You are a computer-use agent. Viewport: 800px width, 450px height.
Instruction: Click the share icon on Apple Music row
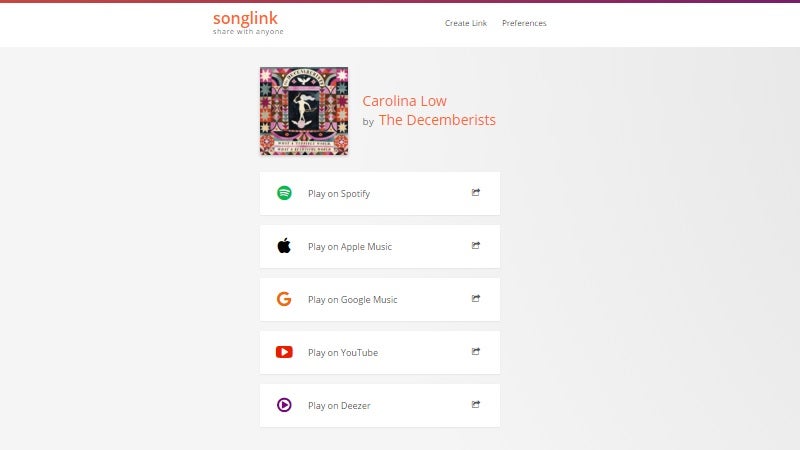click(x=476, y=245)
